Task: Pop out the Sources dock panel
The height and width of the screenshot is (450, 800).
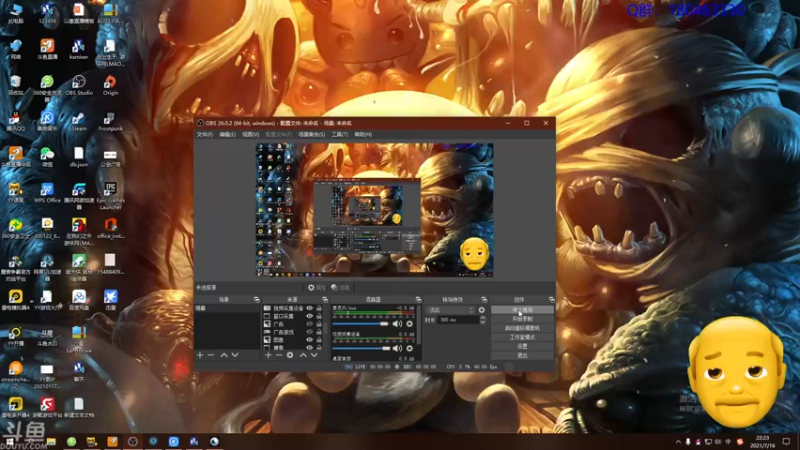Action: (x=325, y=299)
